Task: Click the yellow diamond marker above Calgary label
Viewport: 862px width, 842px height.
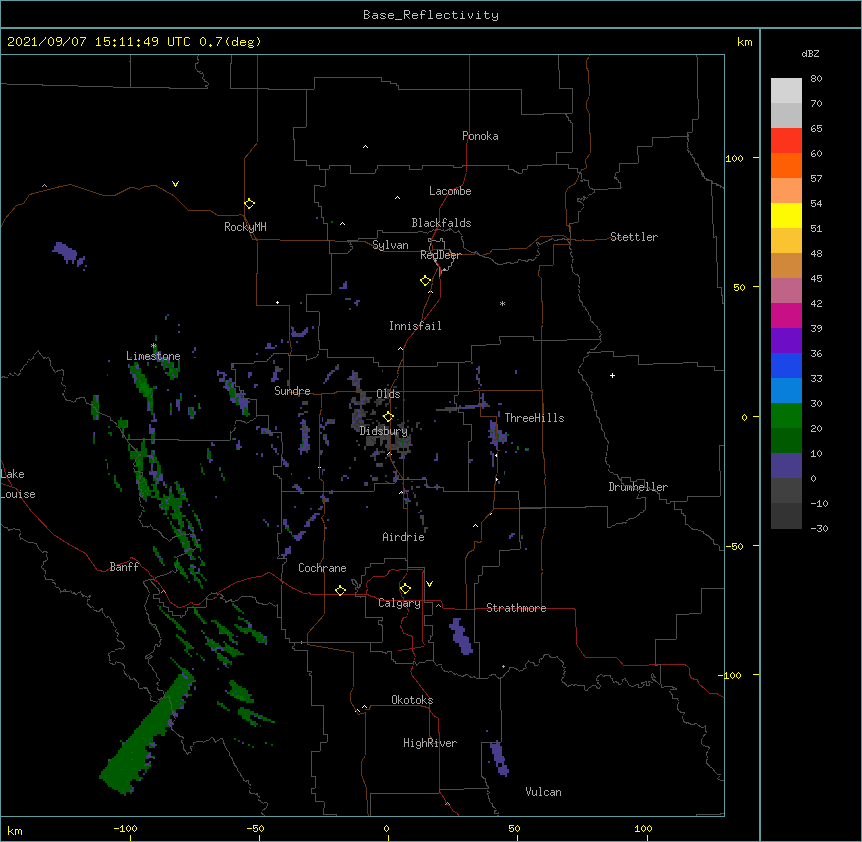Action: 405,589
